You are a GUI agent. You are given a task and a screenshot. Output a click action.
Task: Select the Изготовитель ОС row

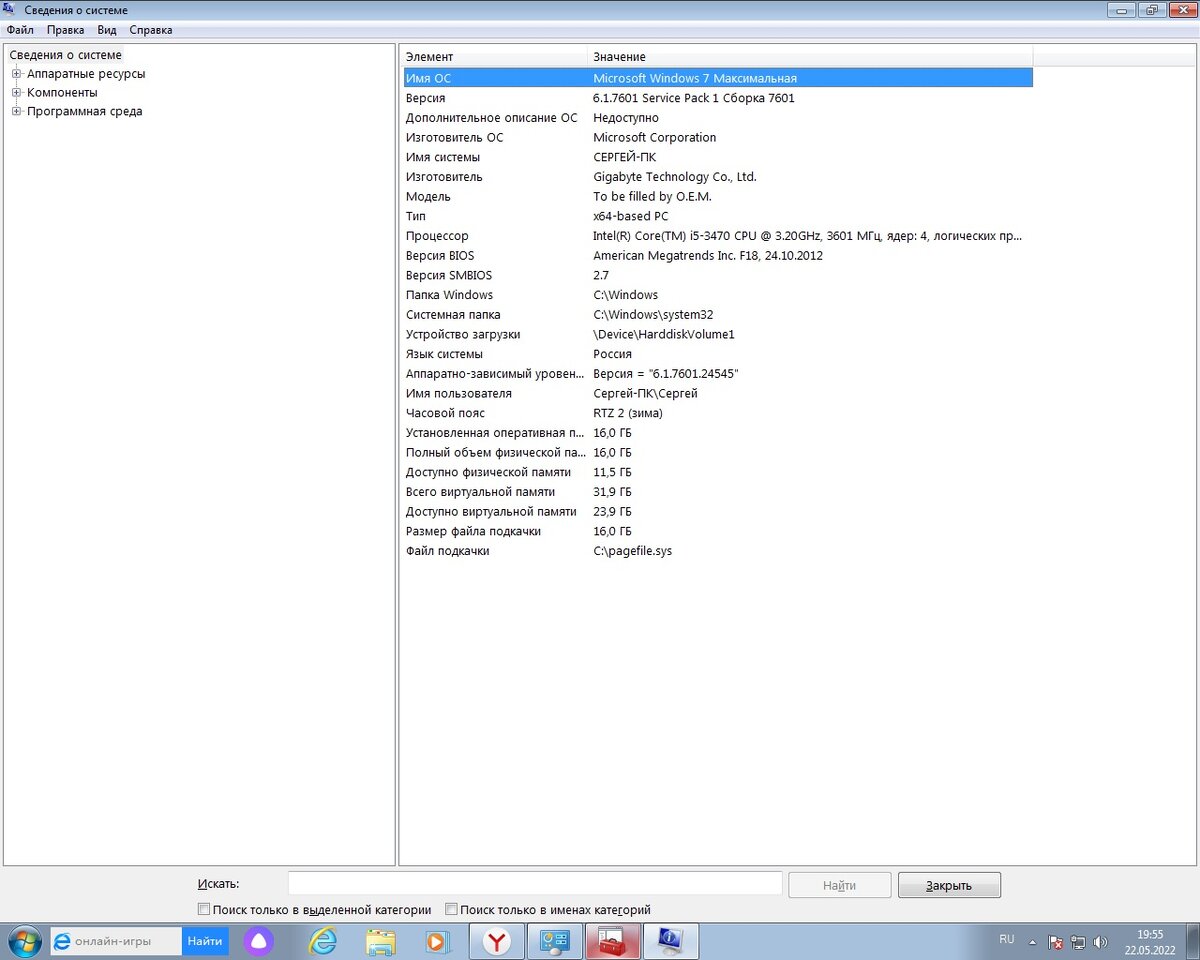pos(717,137)
